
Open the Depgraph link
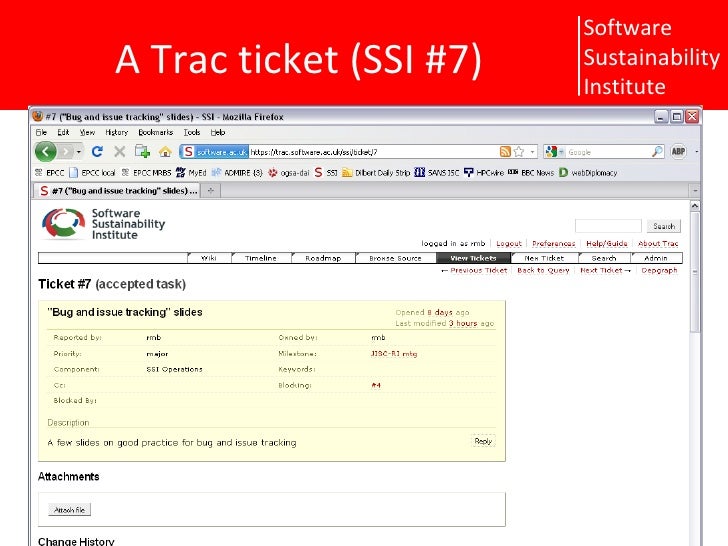click(659, 270)
